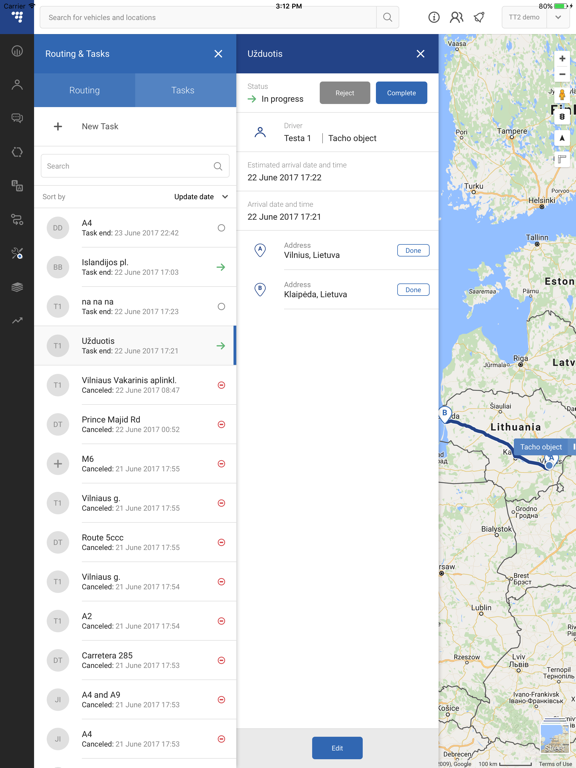Close the Užduotis detail panel

tap(421, 54)
